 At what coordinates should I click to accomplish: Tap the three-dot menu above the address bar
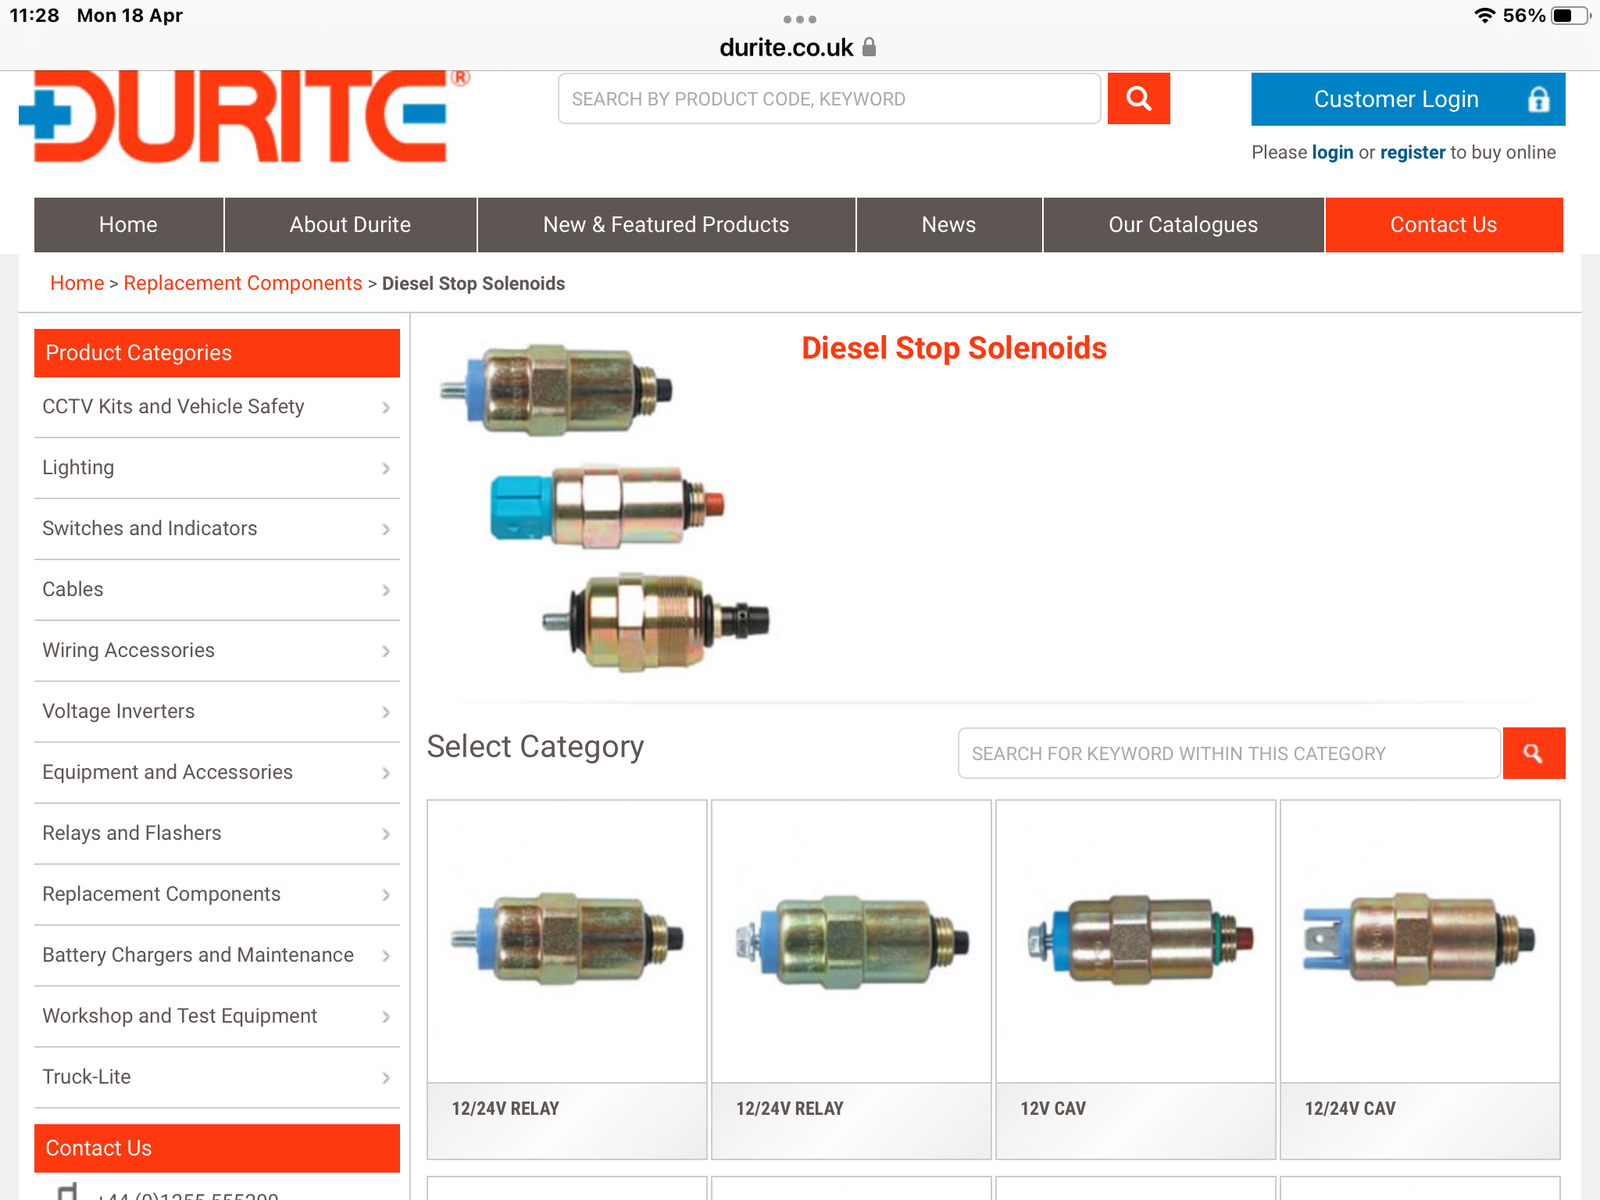(x=800, y=19)
